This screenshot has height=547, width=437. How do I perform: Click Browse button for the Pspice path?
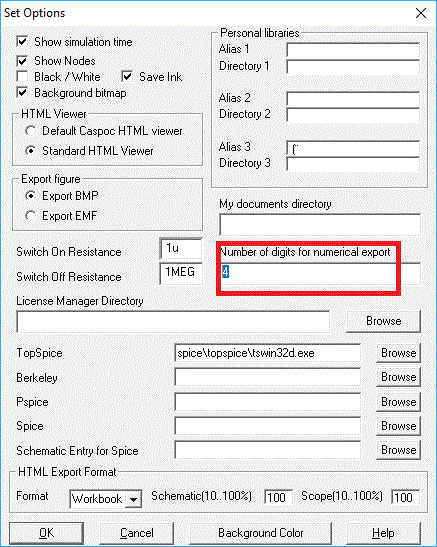pos(398,402)
